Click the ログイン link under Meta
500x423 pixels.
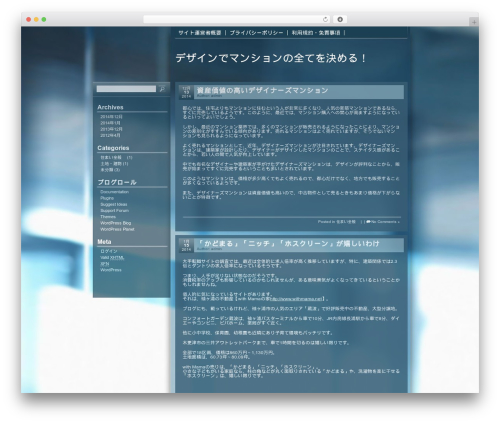109,251
